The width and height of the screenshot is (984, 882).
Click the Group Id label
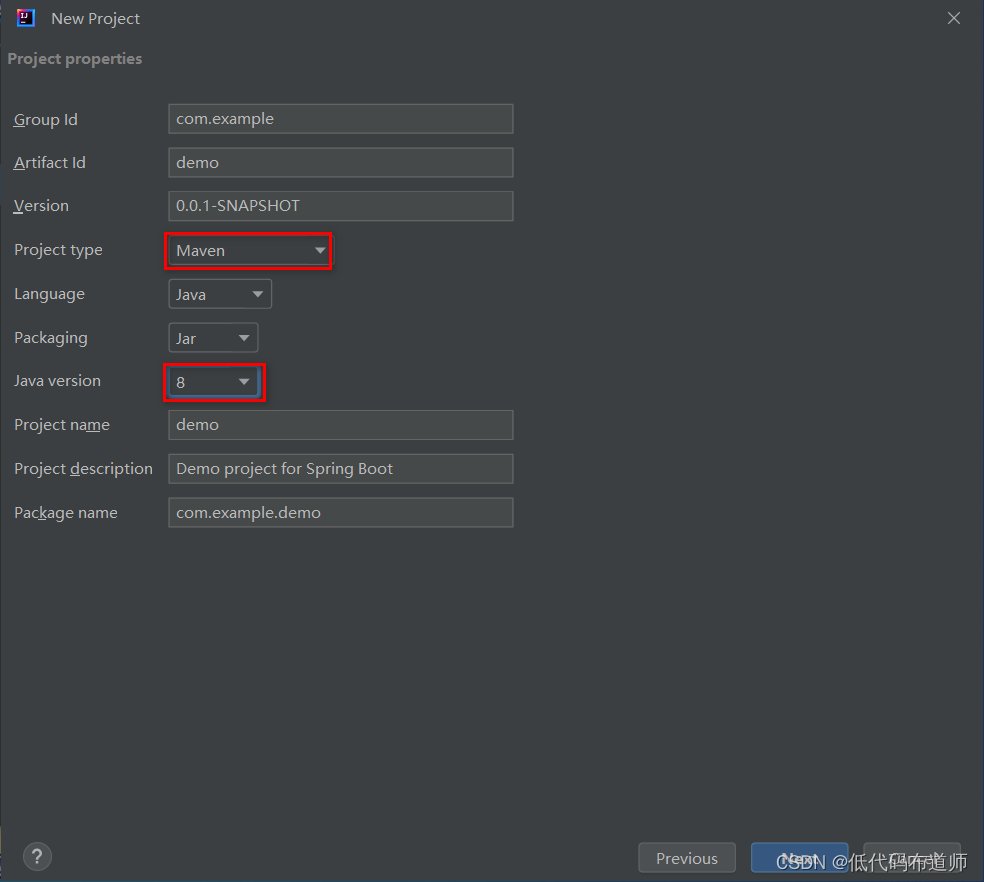tap(46, 119)
